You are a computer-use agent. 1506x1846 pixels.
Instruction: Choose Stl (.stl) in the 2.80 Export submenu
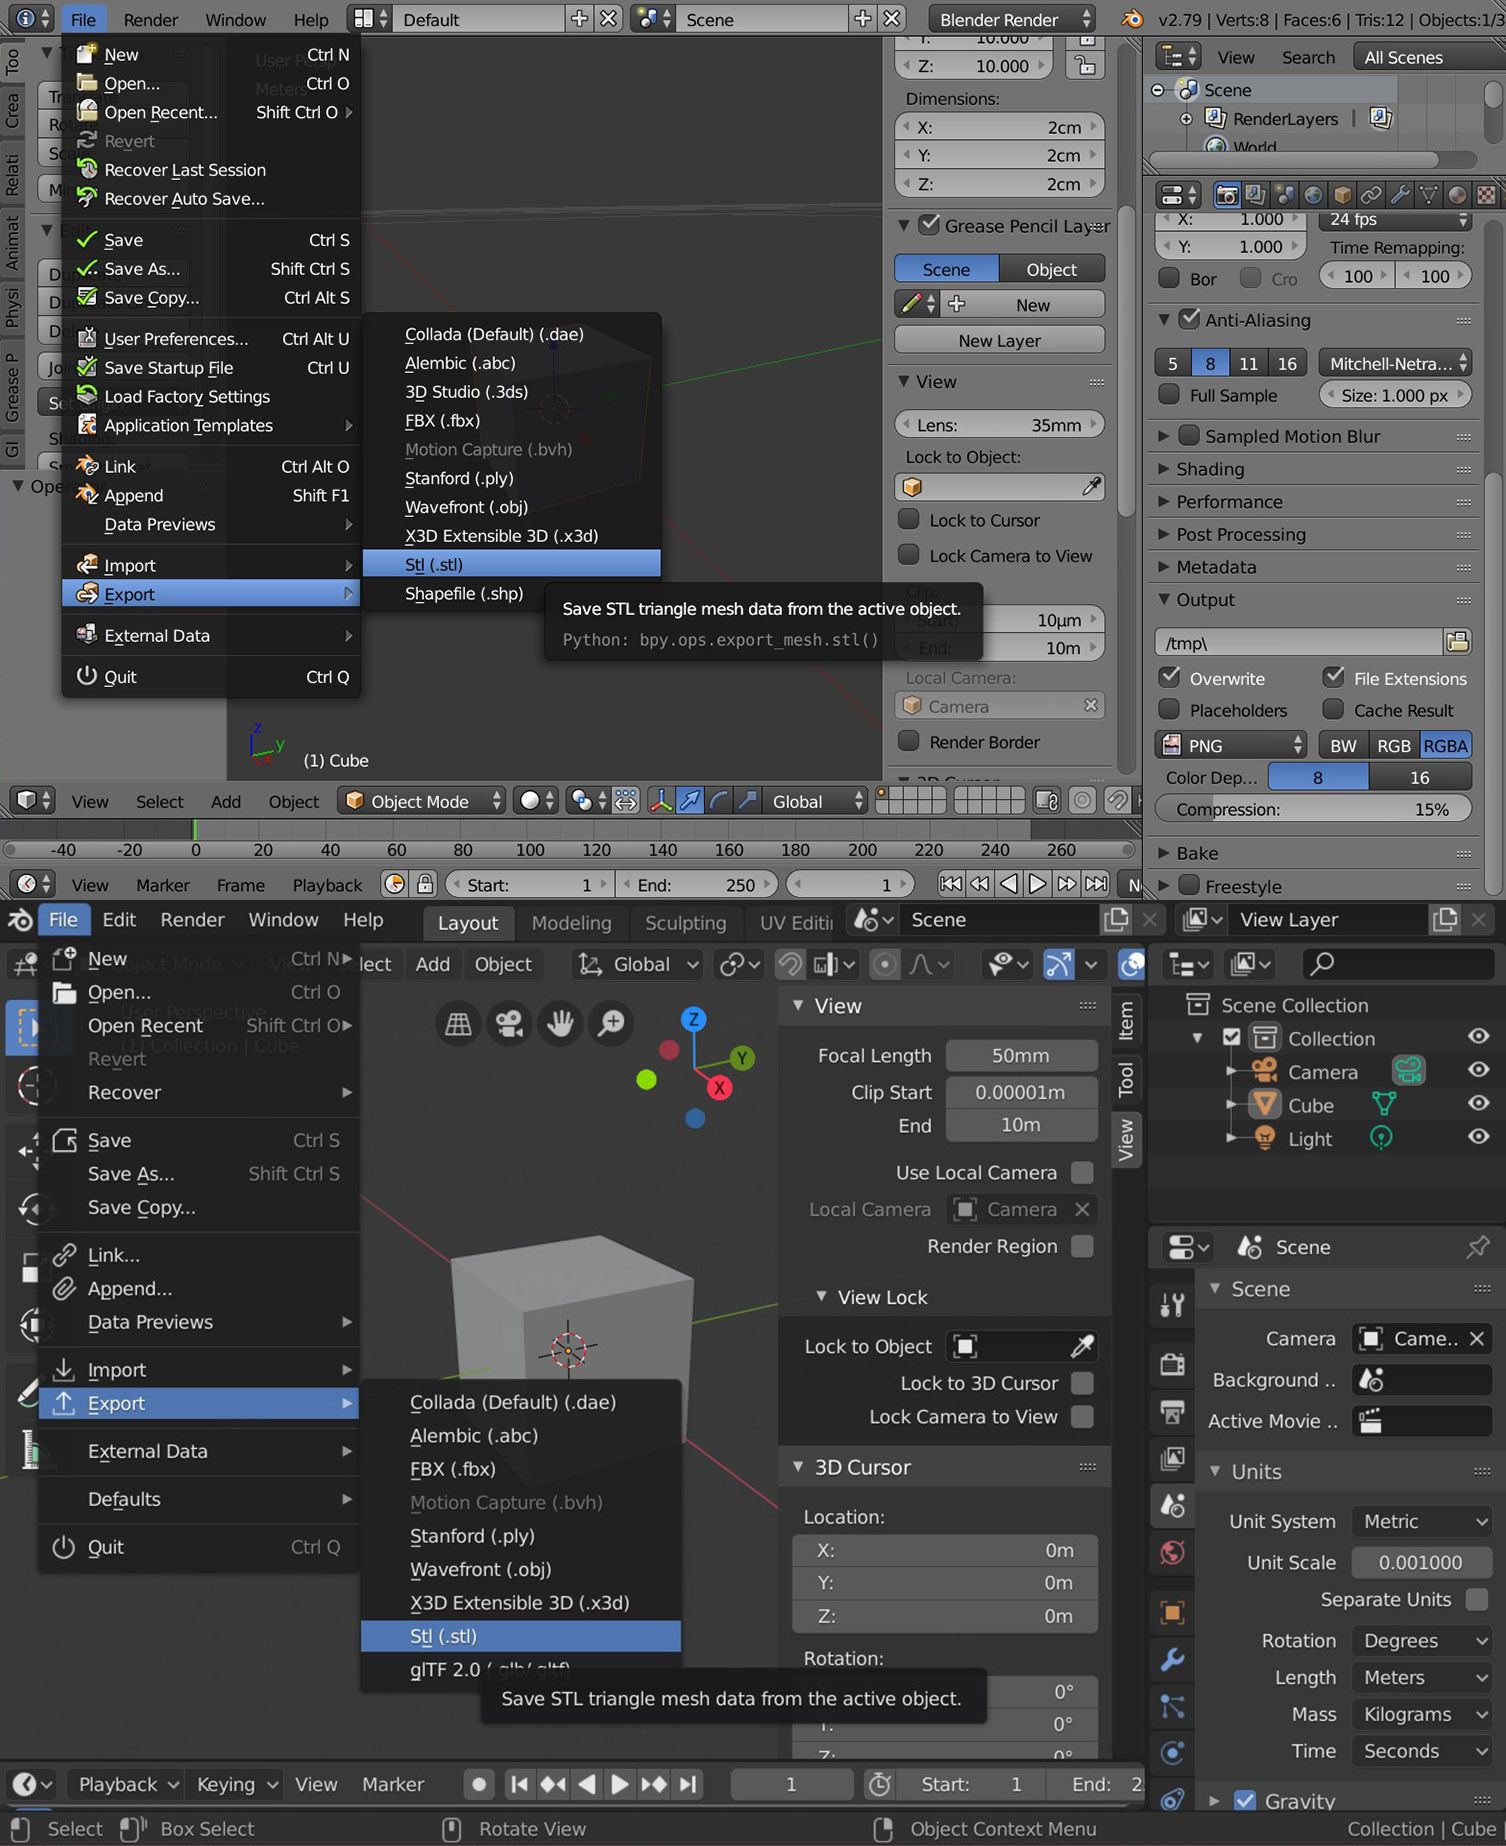520,1636
